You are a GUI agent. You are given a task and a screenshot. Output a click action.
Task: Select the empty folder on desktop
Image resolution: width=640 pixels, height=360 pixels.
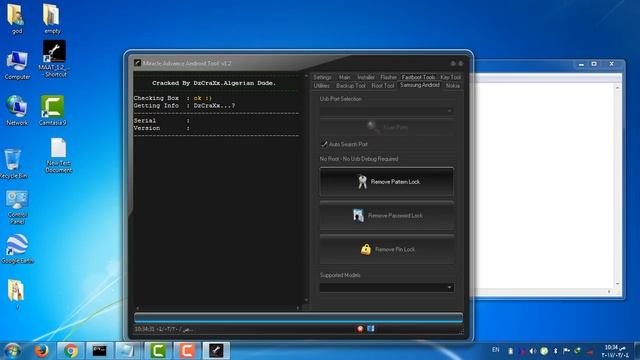point(52,18)
